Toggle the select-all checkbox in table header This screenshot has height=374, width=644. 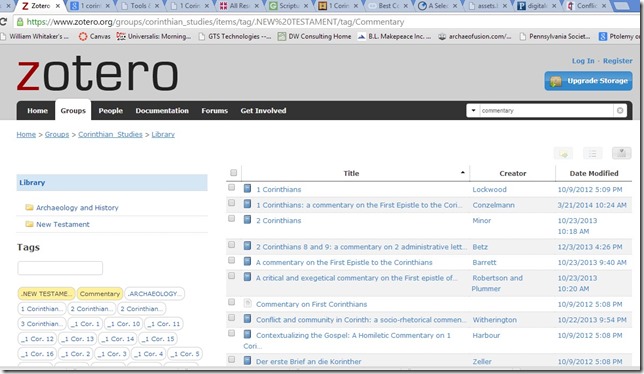coord(233,173)
